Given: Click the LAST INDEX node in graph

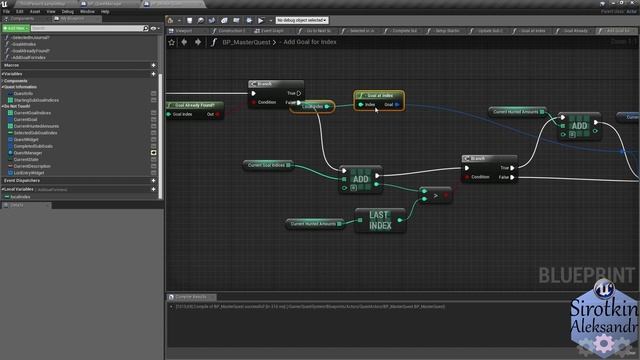Looking at the screenshot, I should point(380,220).
